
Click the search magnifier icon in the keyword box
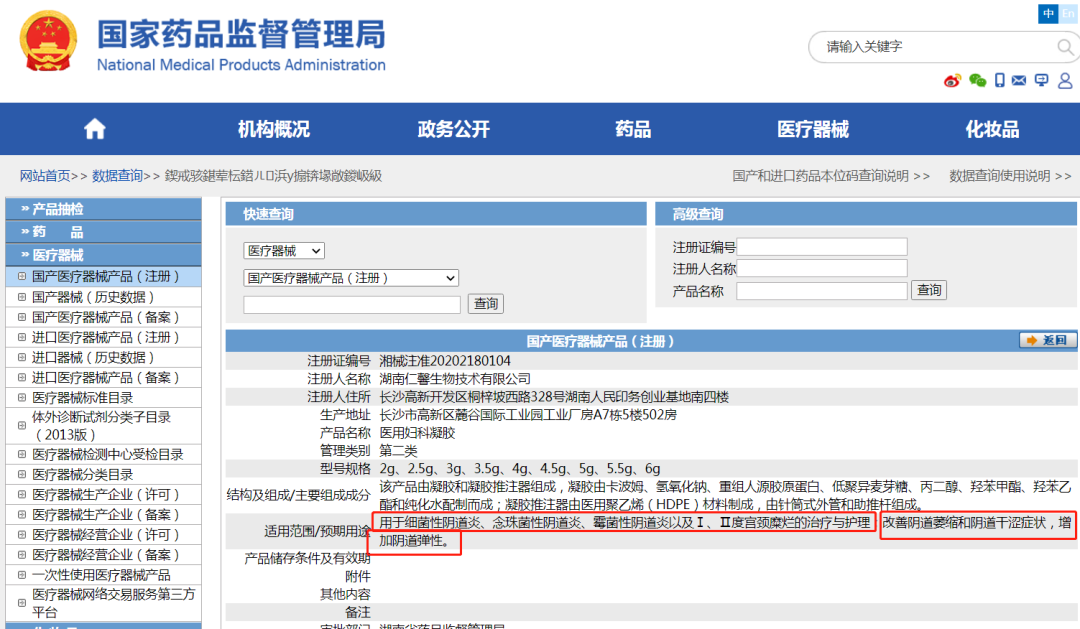[x=1064, y=46]
